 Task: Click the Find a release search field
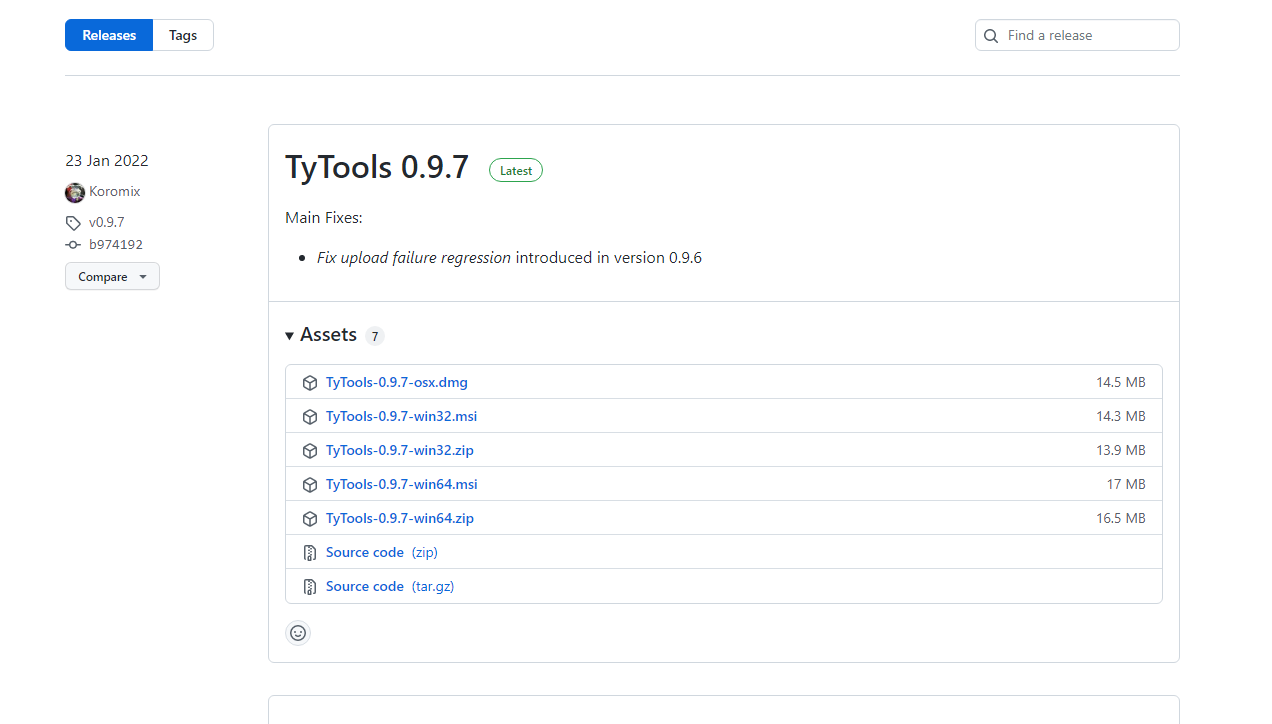pyautogui.click(x=1077, y=35)
